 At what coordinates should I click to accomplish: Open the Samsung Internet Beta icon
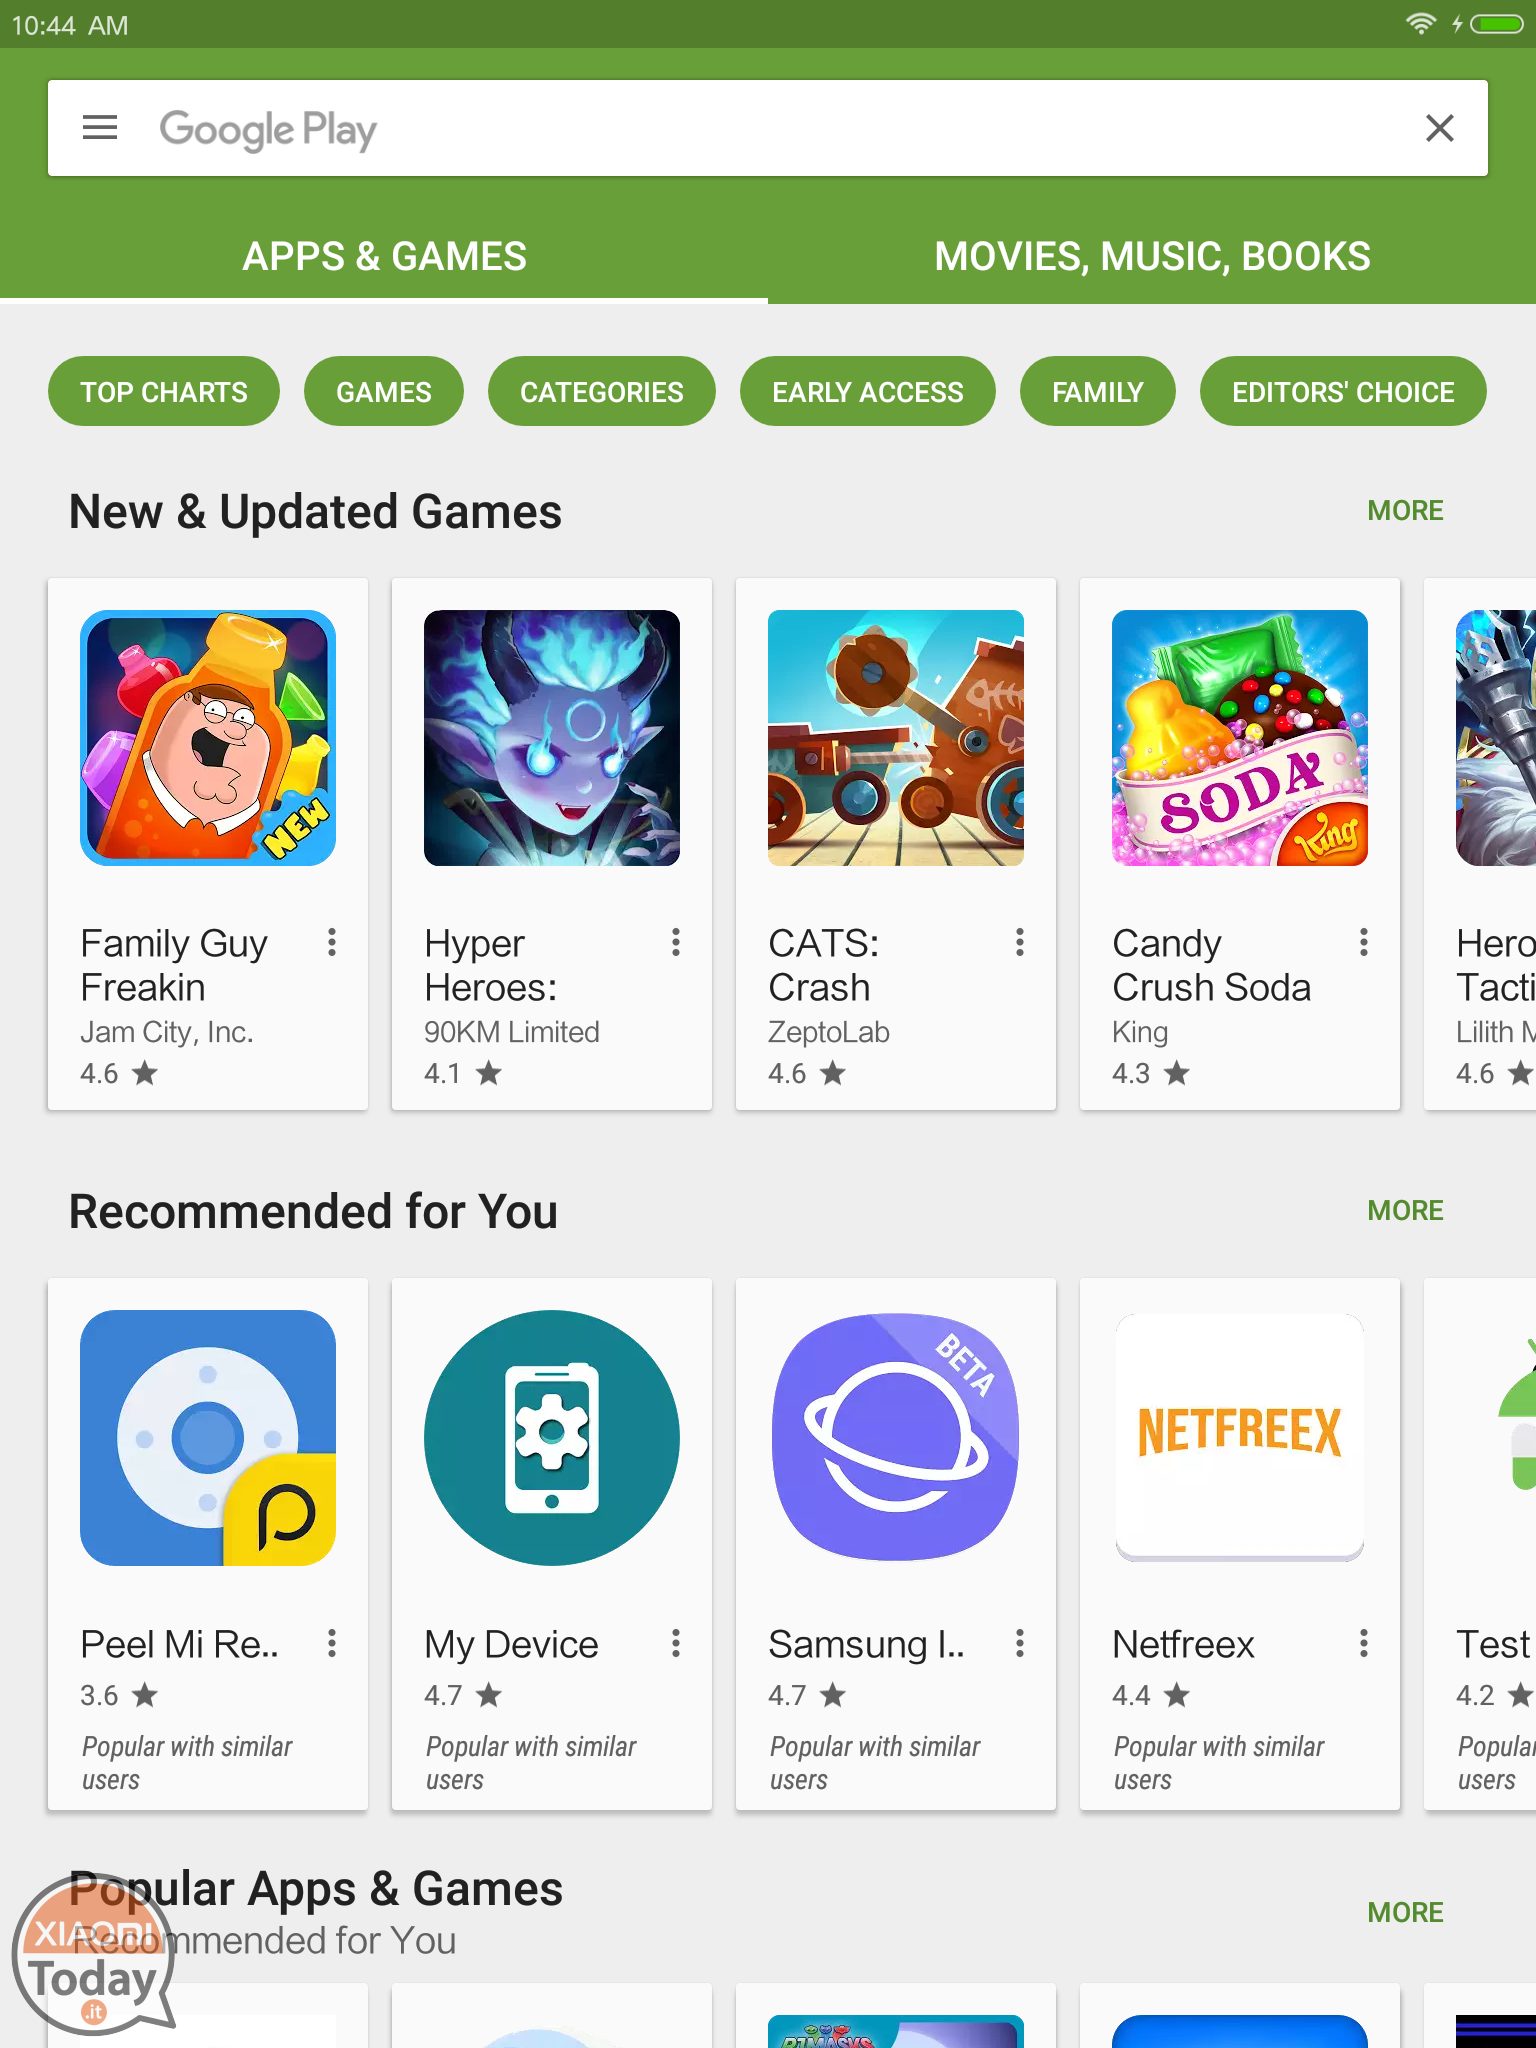click(x=896, y=1438)
